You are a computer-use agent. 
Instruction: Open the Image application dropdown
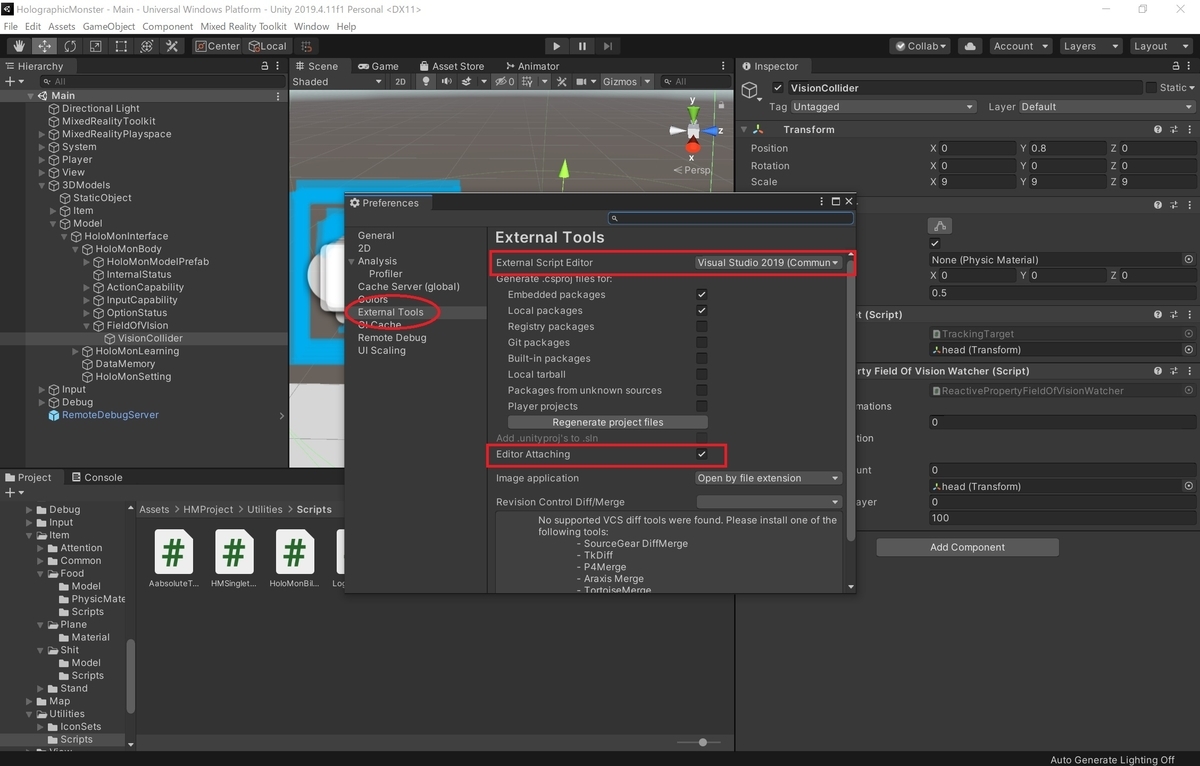tap(768, 478)
